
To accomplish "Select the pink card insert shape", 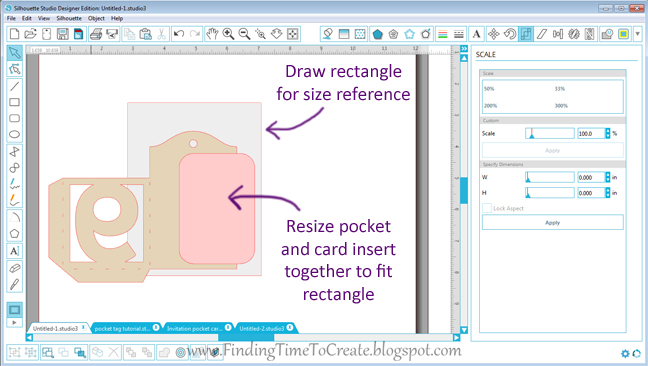I will [x=217, y=209].
